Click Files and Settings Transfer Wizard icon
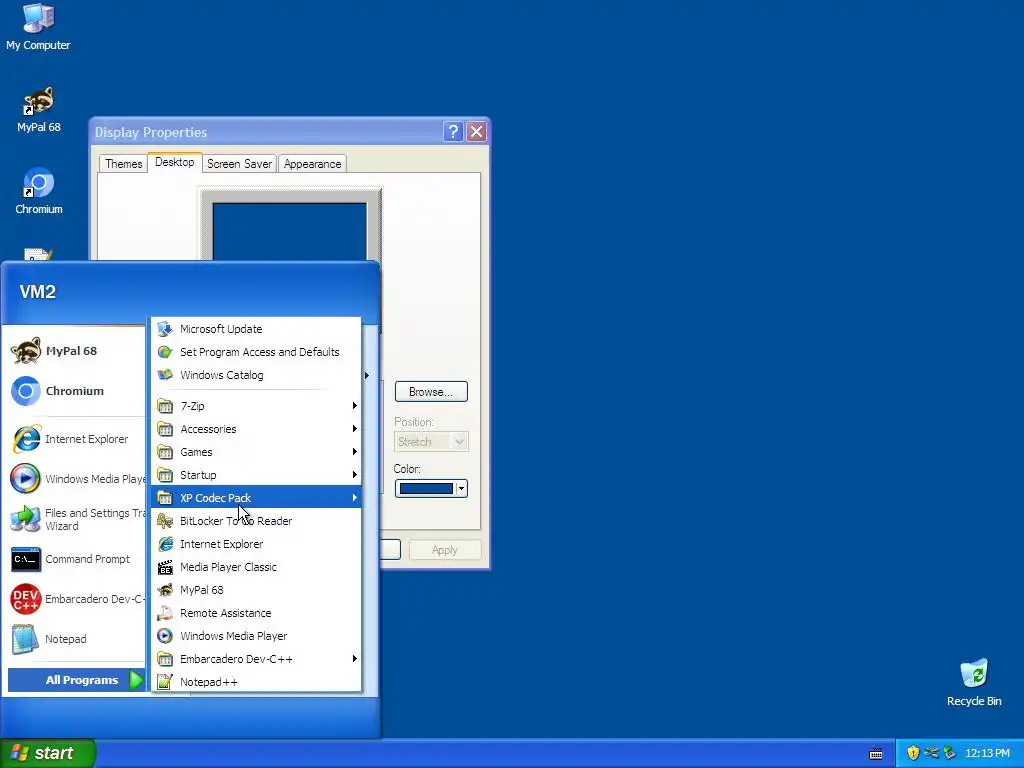 [25, 519]
